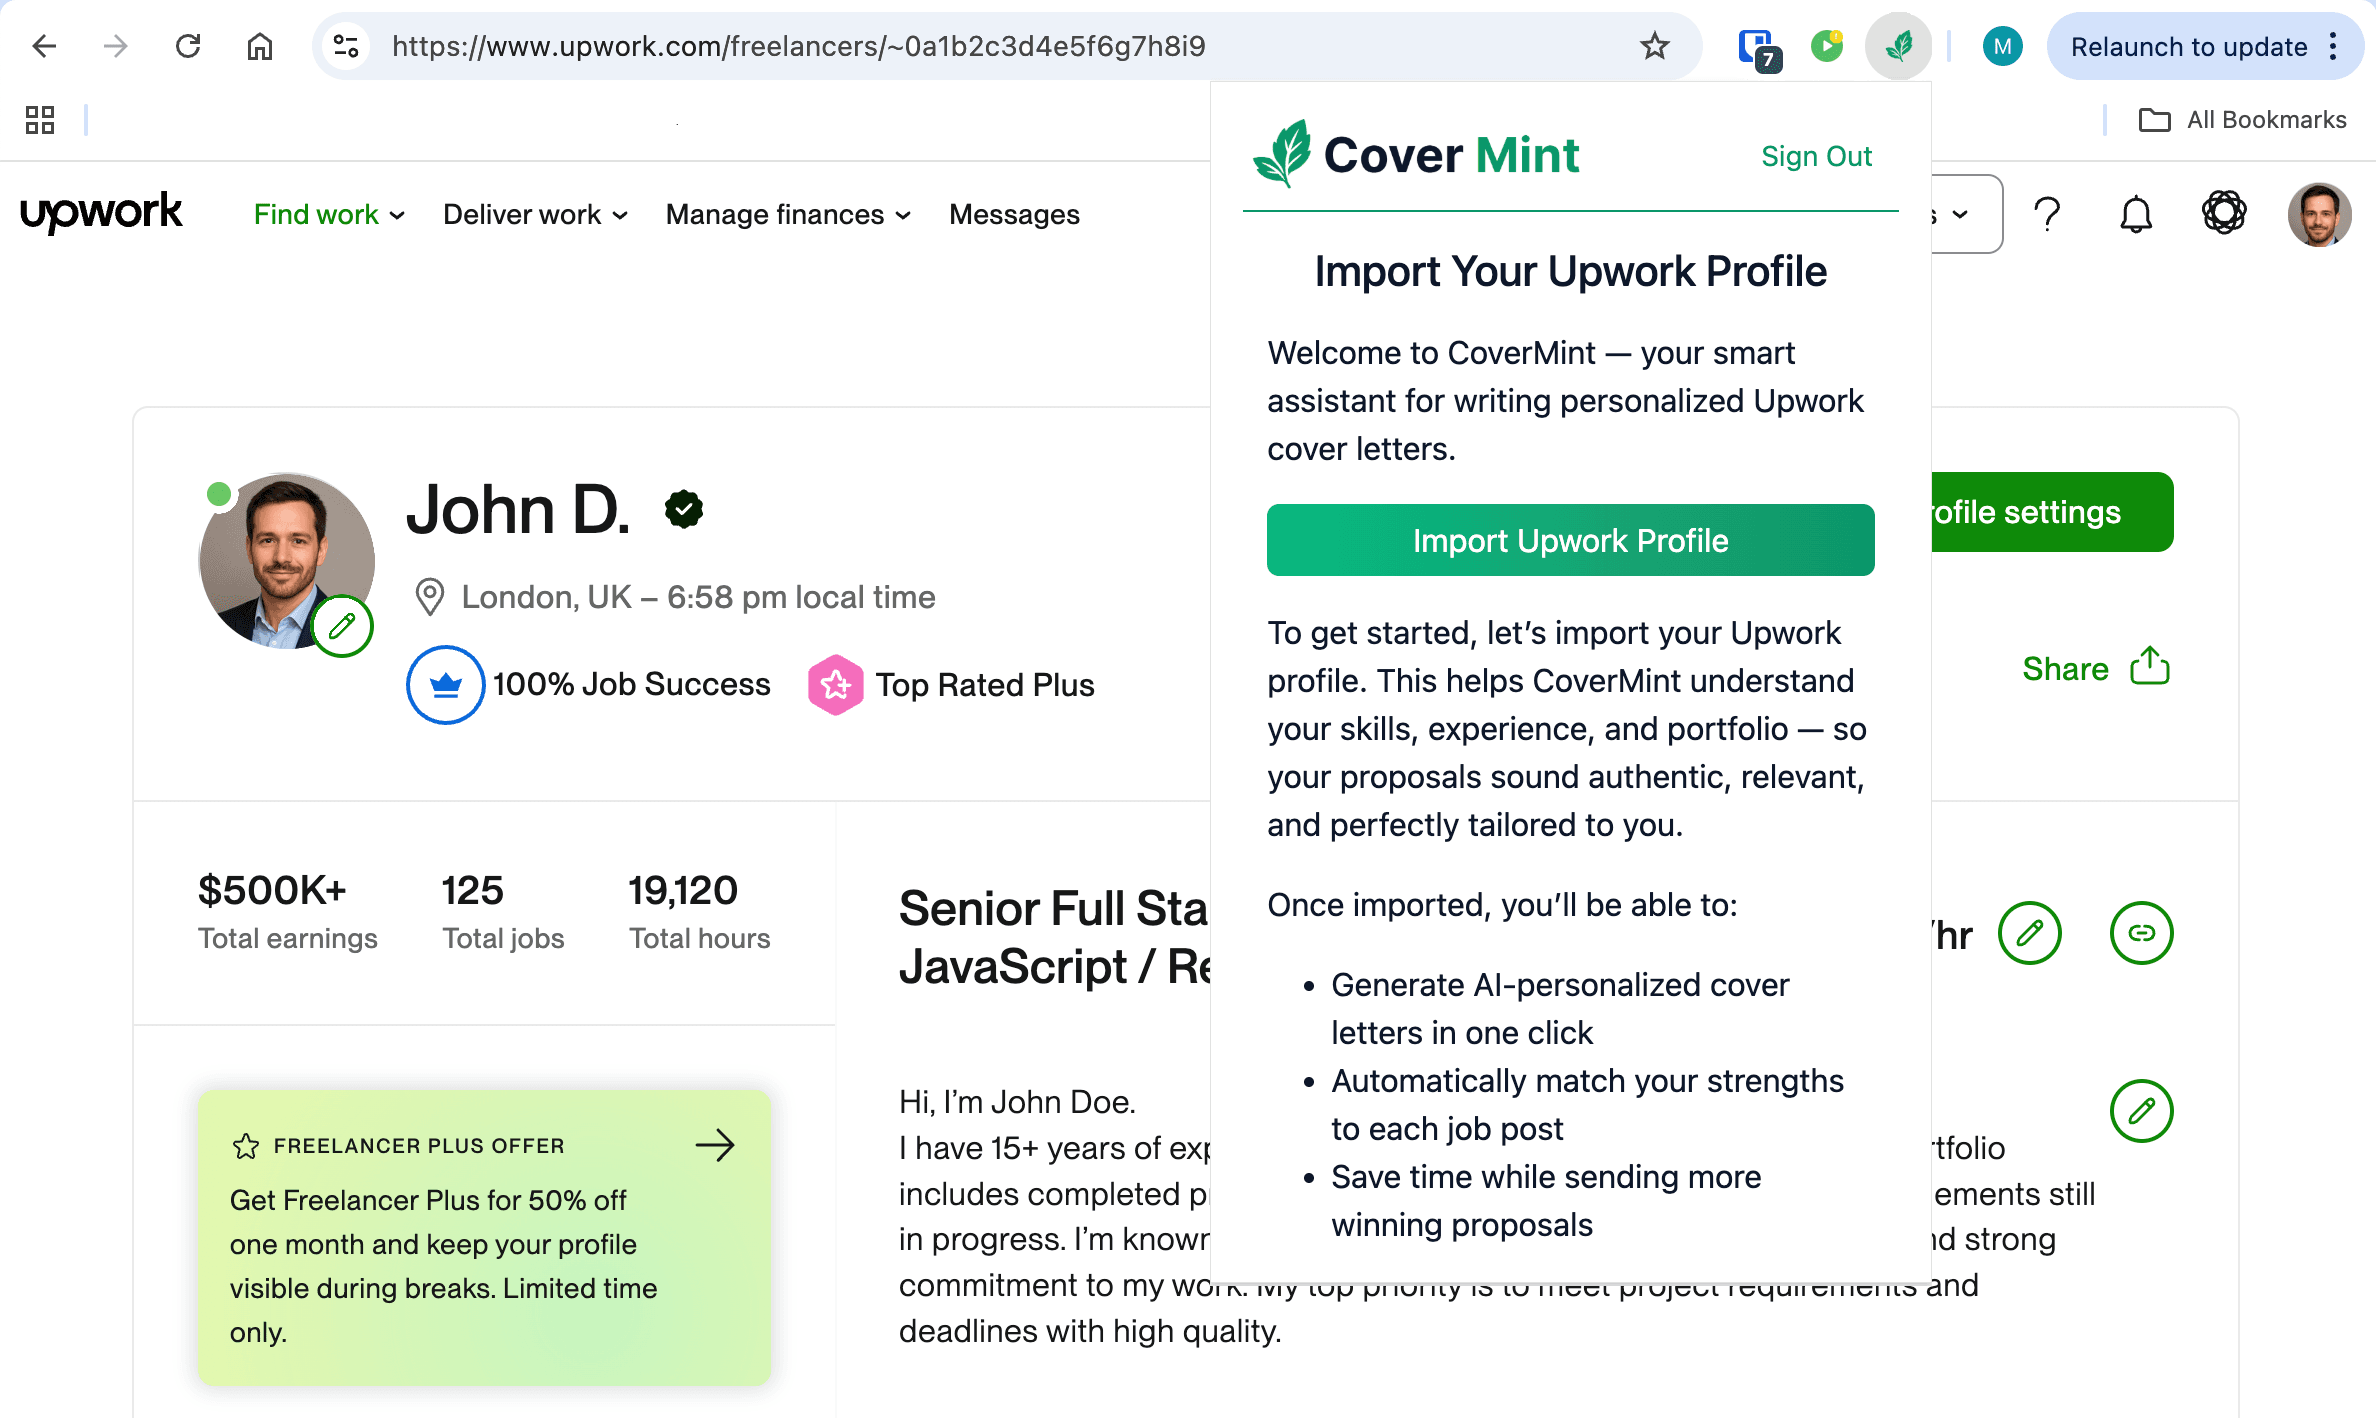The height and width of the screenshot is (1418, 2376).
Task: Click the pencil icon on John's profile photo
Action: point(341,626)
